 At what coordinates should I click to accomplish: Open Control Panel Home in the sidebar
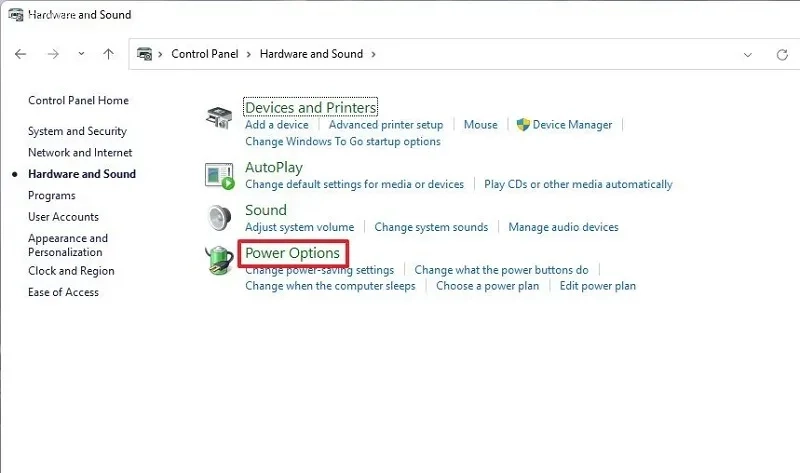[78, 101]
